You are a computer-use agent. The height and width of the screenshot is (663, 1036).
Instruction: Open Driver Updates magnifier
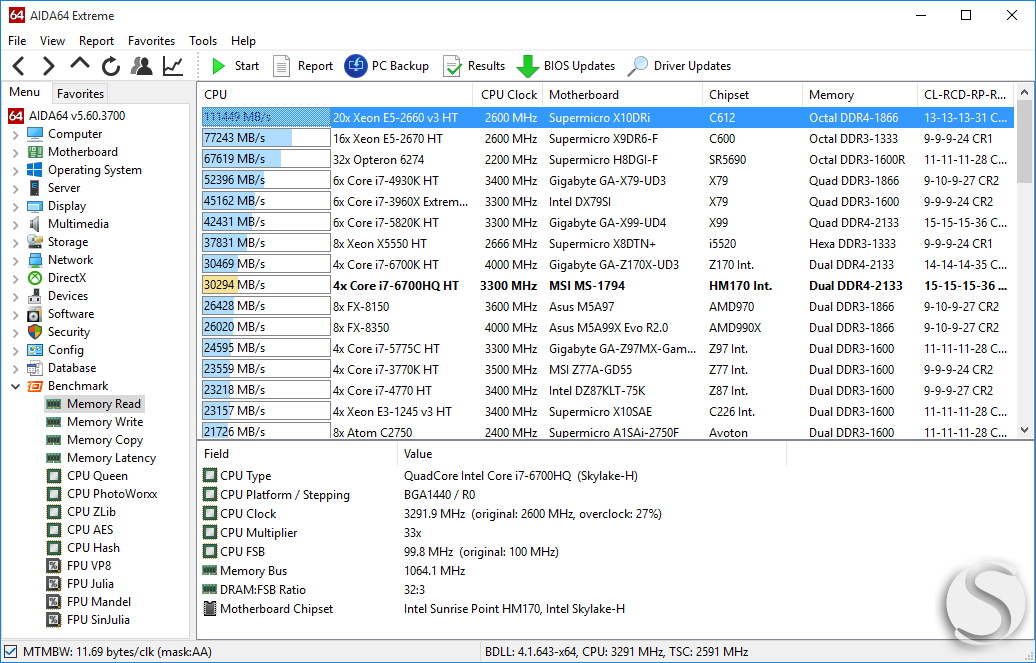tap(638, 66)
